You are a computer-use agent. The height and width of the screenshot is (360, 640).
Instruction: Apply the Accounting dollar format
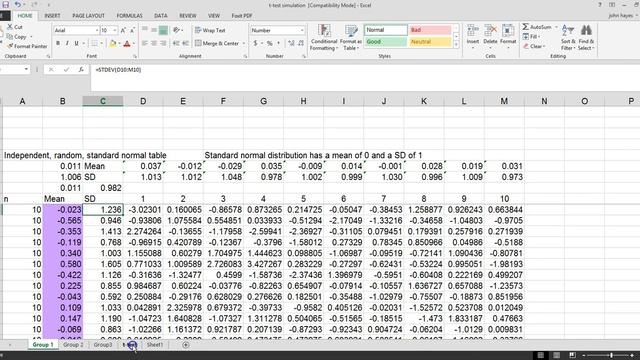pyautogui.click(x=256, y=43)
